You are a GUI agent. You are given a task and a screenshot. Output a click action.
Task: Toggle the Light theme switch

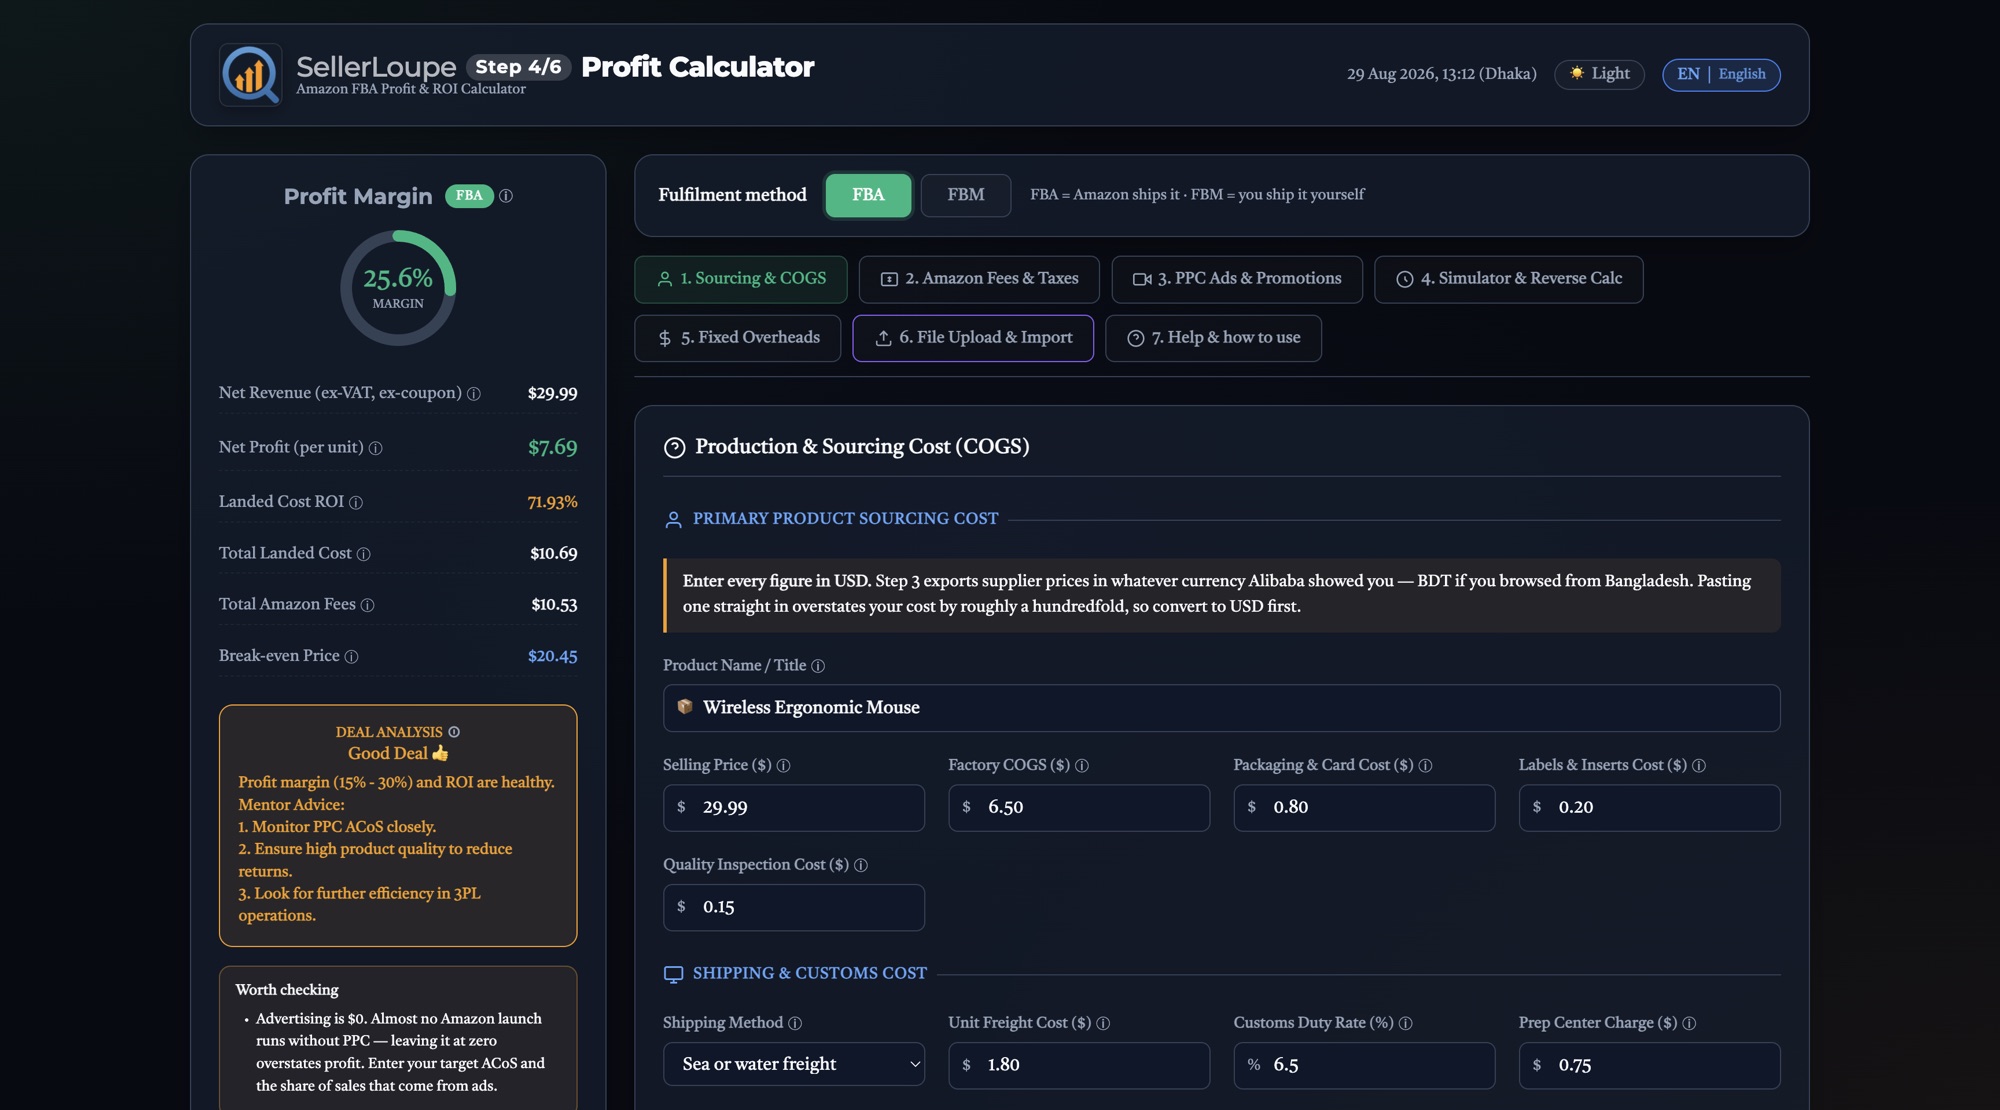click(x=1599, y=74)
